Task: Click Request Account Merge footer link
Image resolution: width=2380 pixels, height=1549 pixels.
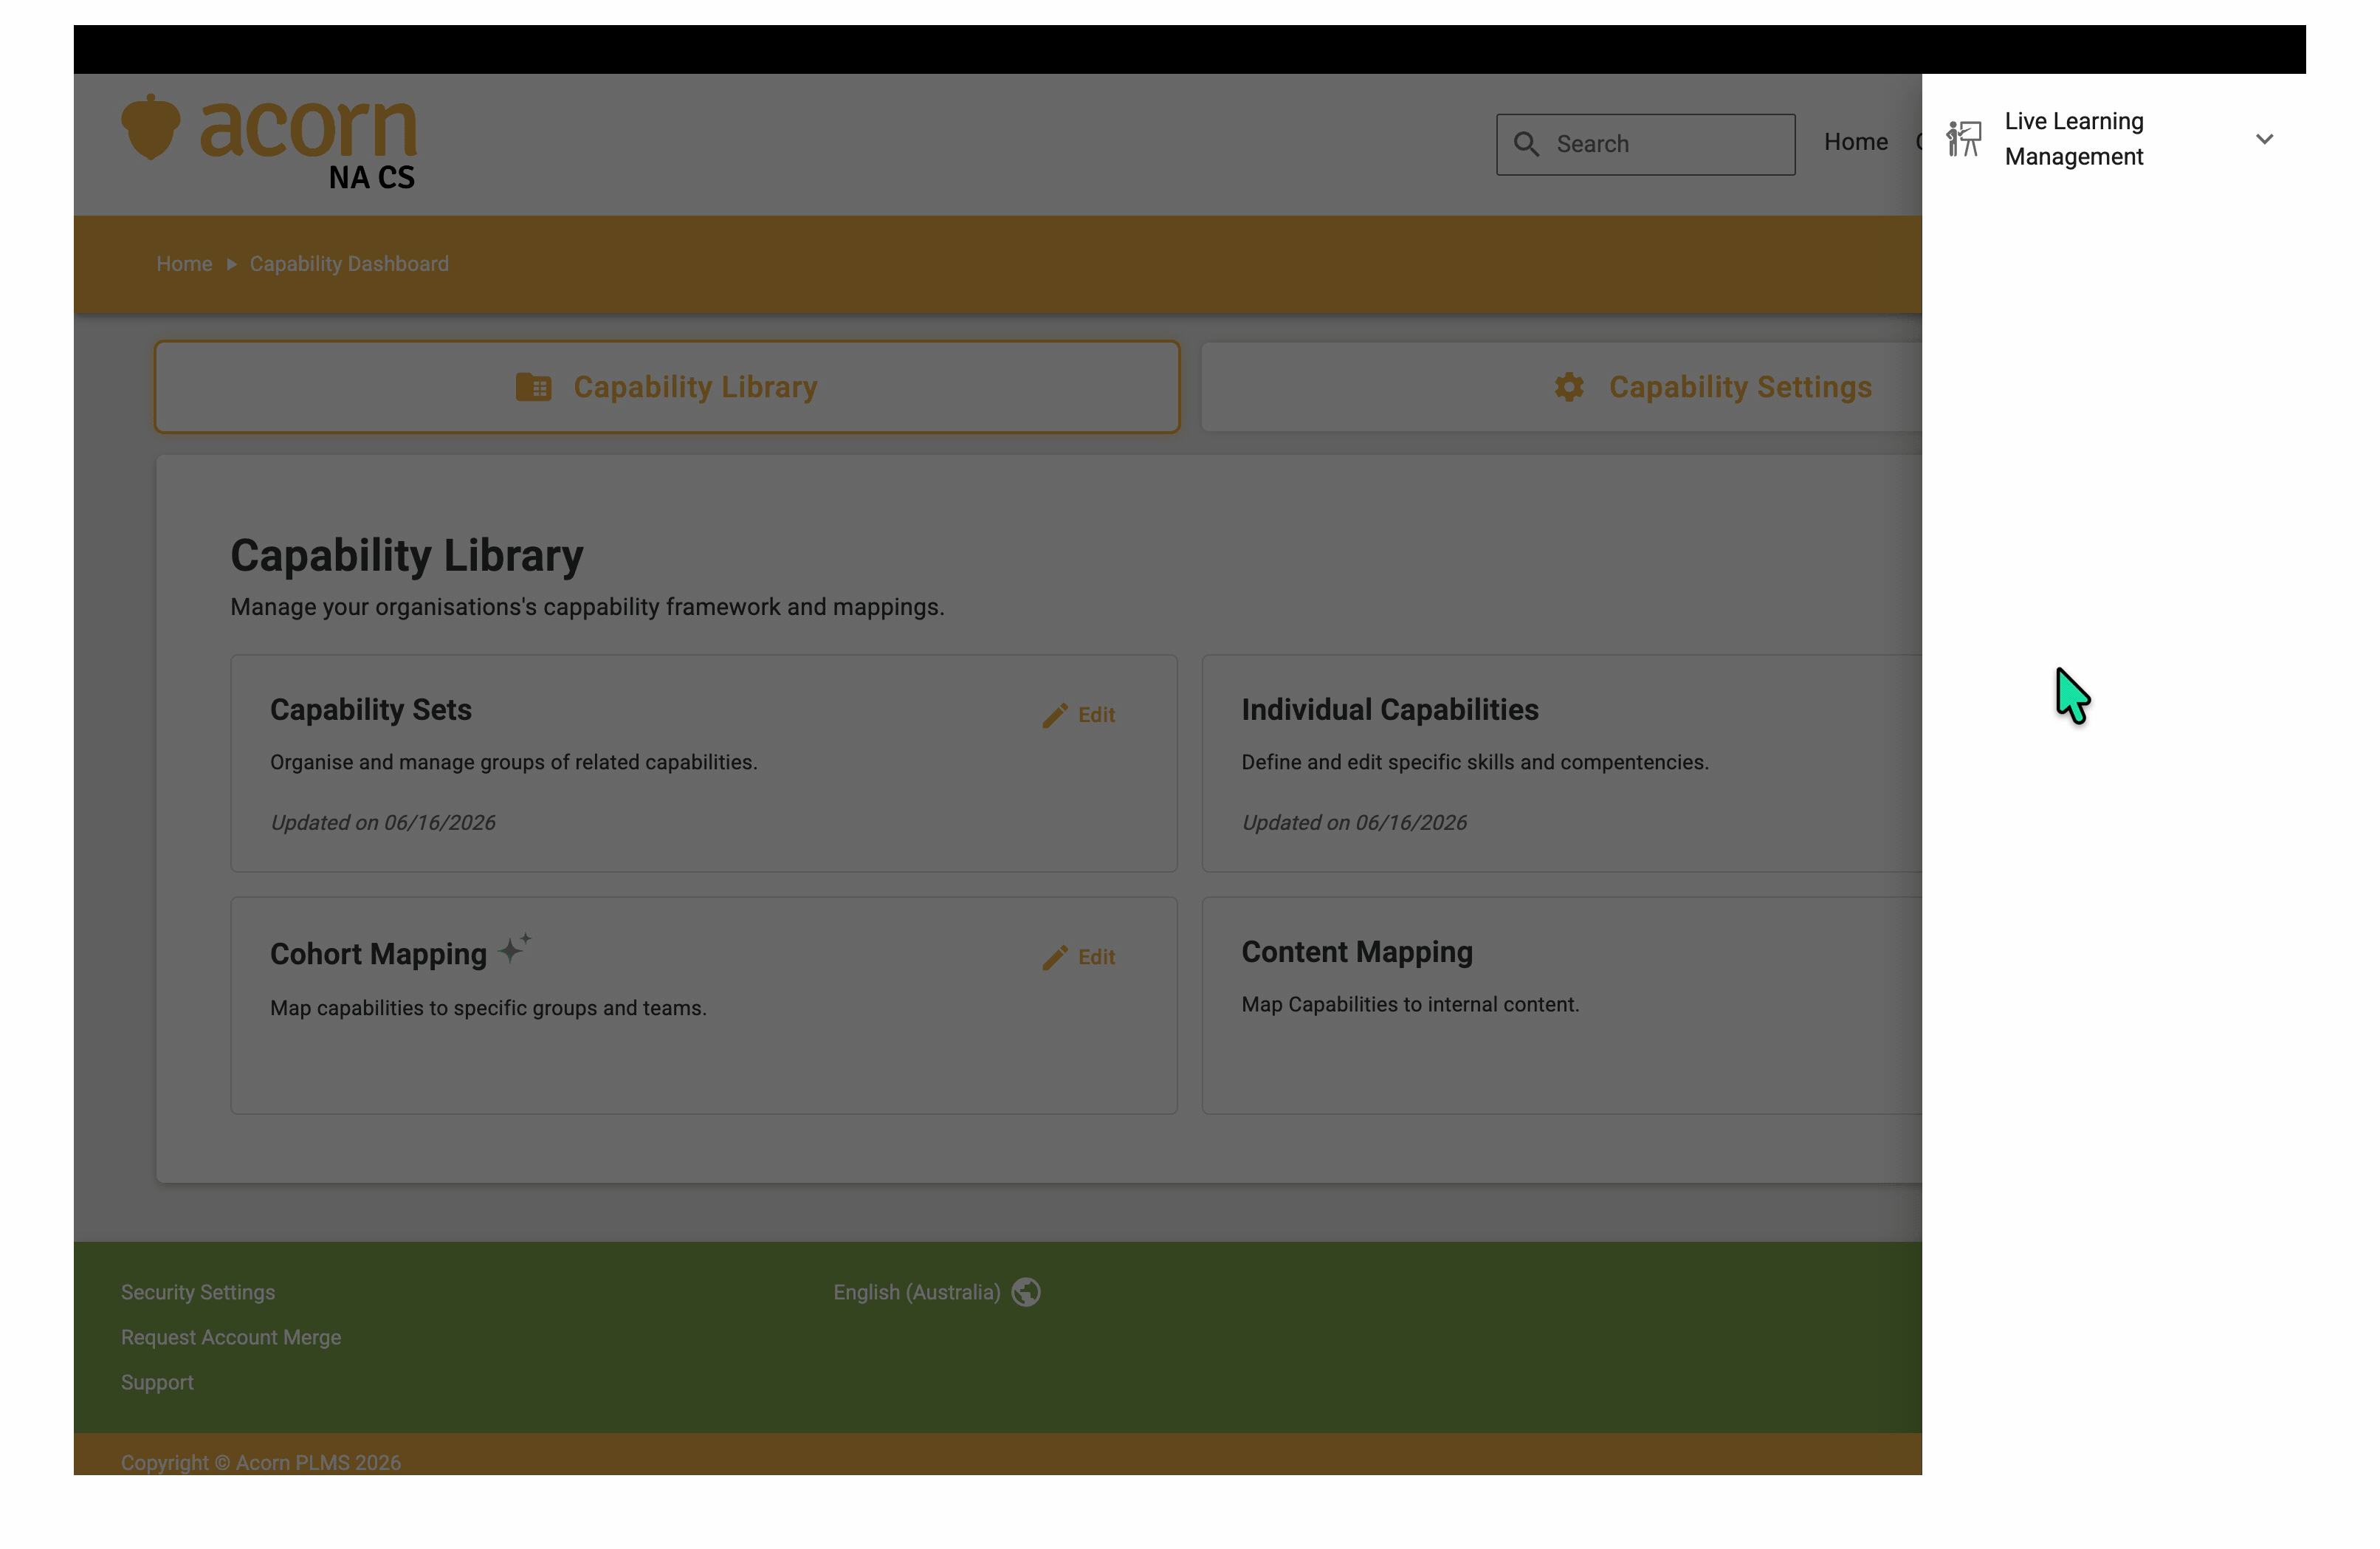Action: point(231,1337)
